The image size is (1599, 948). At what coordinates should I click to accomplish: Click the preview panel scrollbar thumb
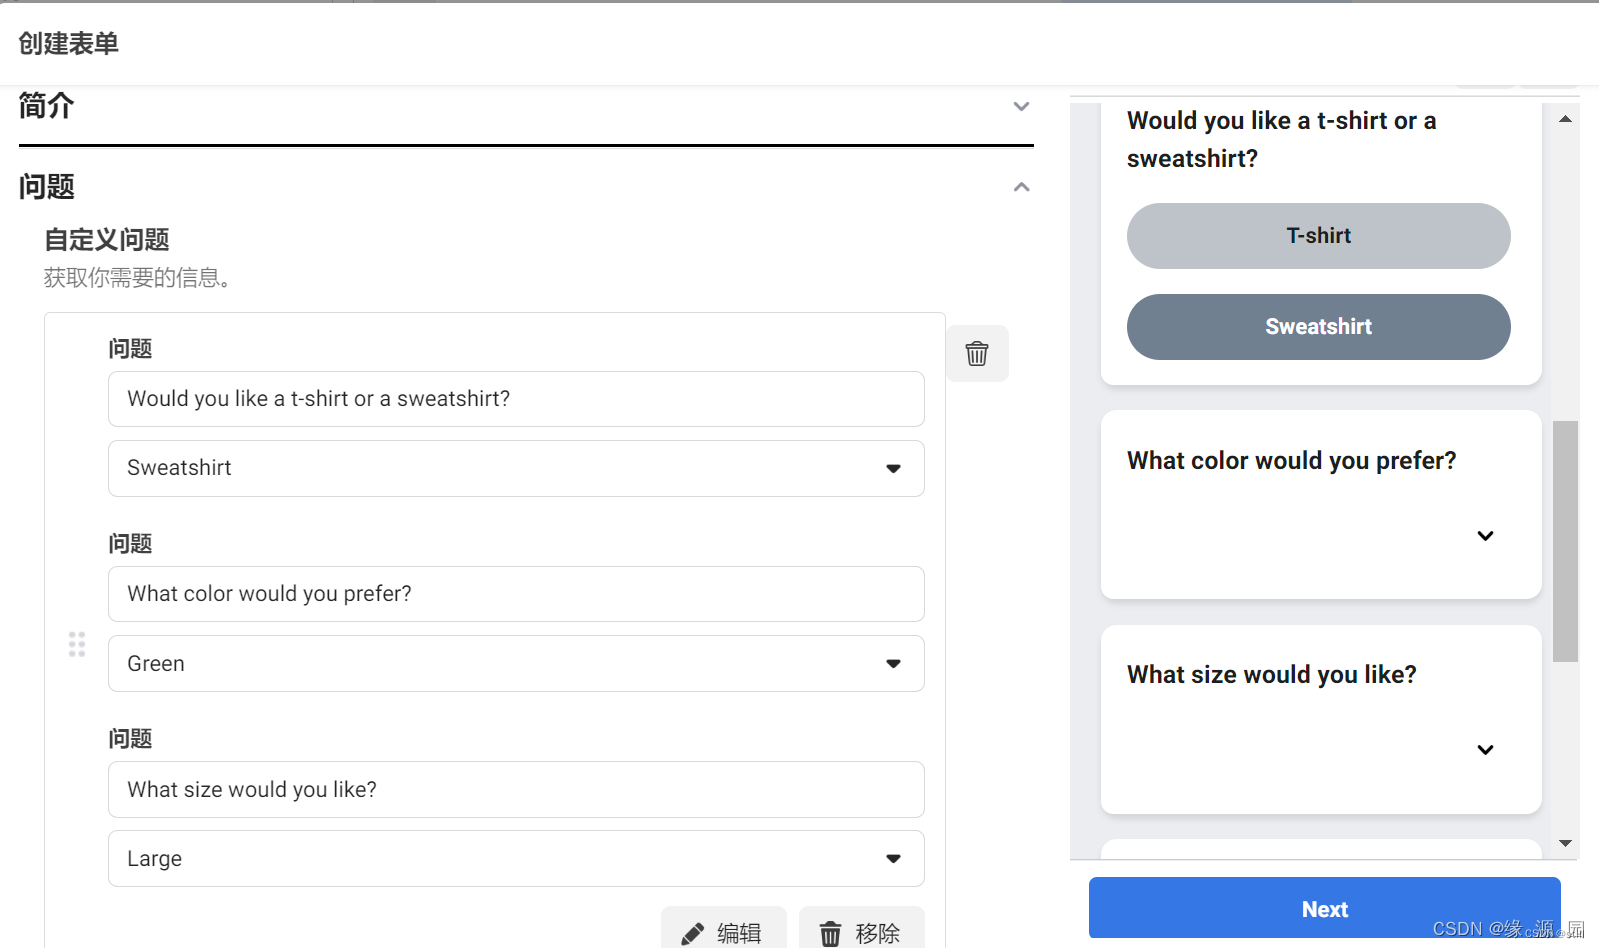(1565, 541)
